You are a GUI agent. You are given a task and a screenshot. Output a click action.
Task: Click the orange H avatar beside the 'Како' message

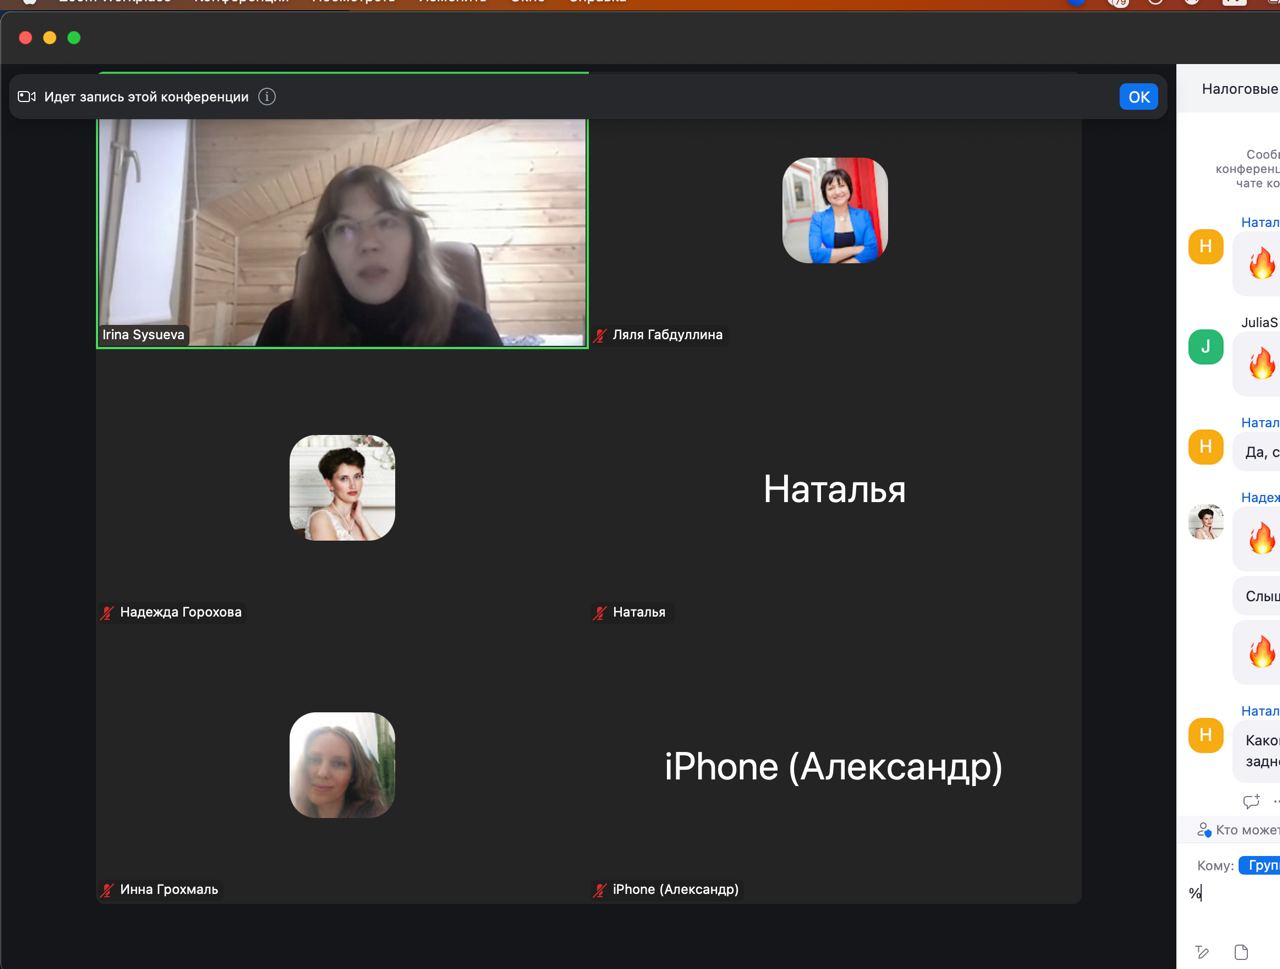pyautogui.click(x=1206, y=735)
